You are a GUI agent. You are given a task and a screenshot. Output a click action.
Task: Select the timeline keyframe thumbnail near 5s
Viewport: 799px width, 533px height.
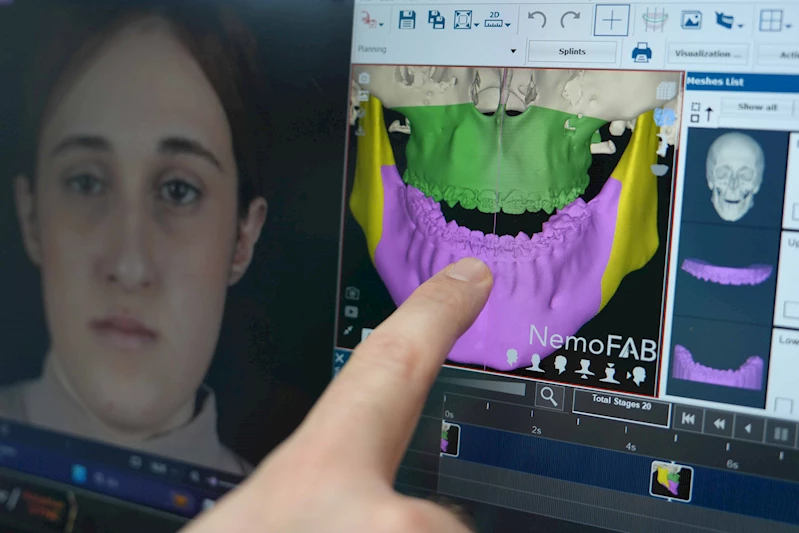click(671, 481)
